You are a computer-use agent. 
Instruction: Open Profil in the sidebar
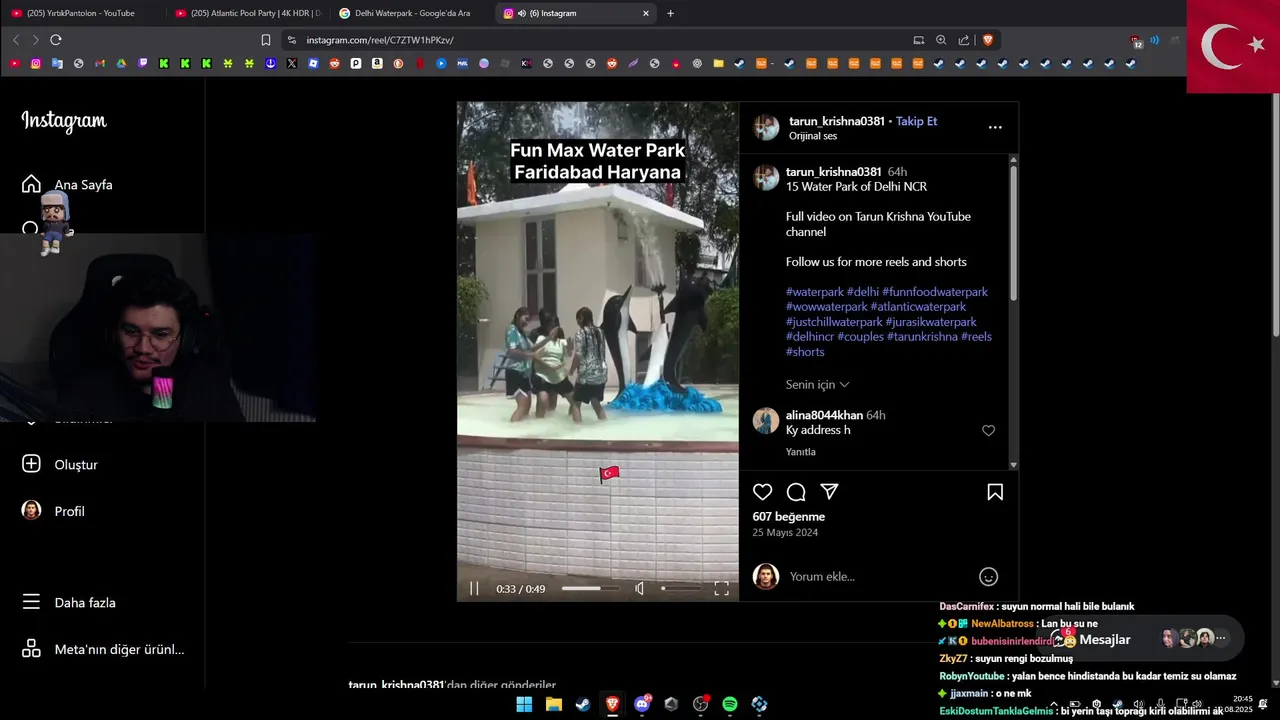(53, 511)
